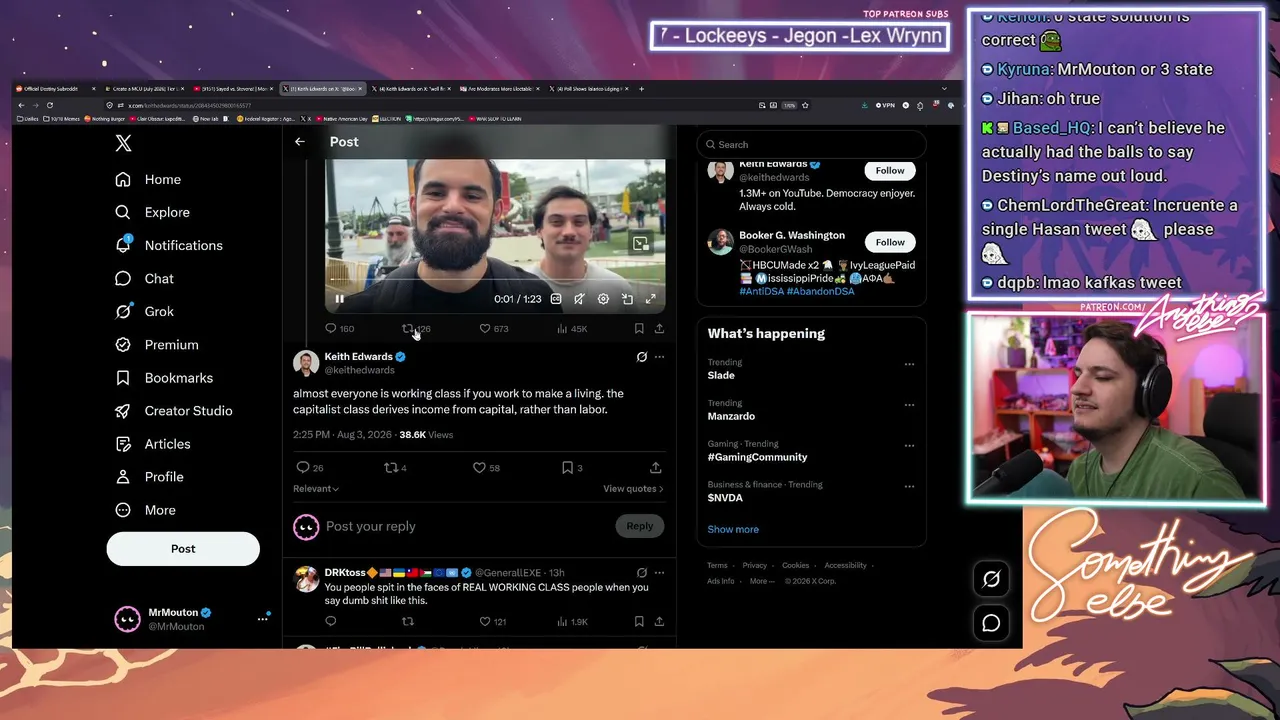
Task: Expand the More menu in the sidebar
Action: (x=146, y=509)
